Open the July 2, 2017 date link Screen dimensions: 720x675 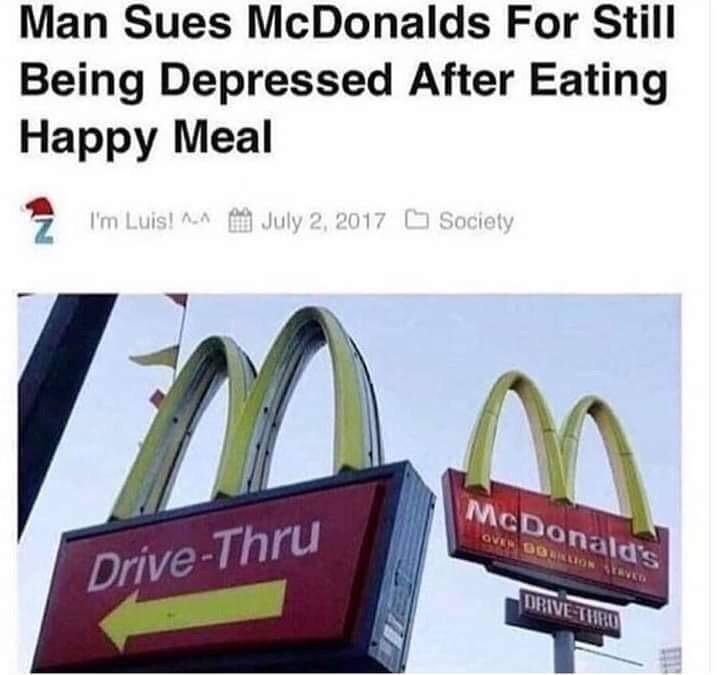[323, 221]
